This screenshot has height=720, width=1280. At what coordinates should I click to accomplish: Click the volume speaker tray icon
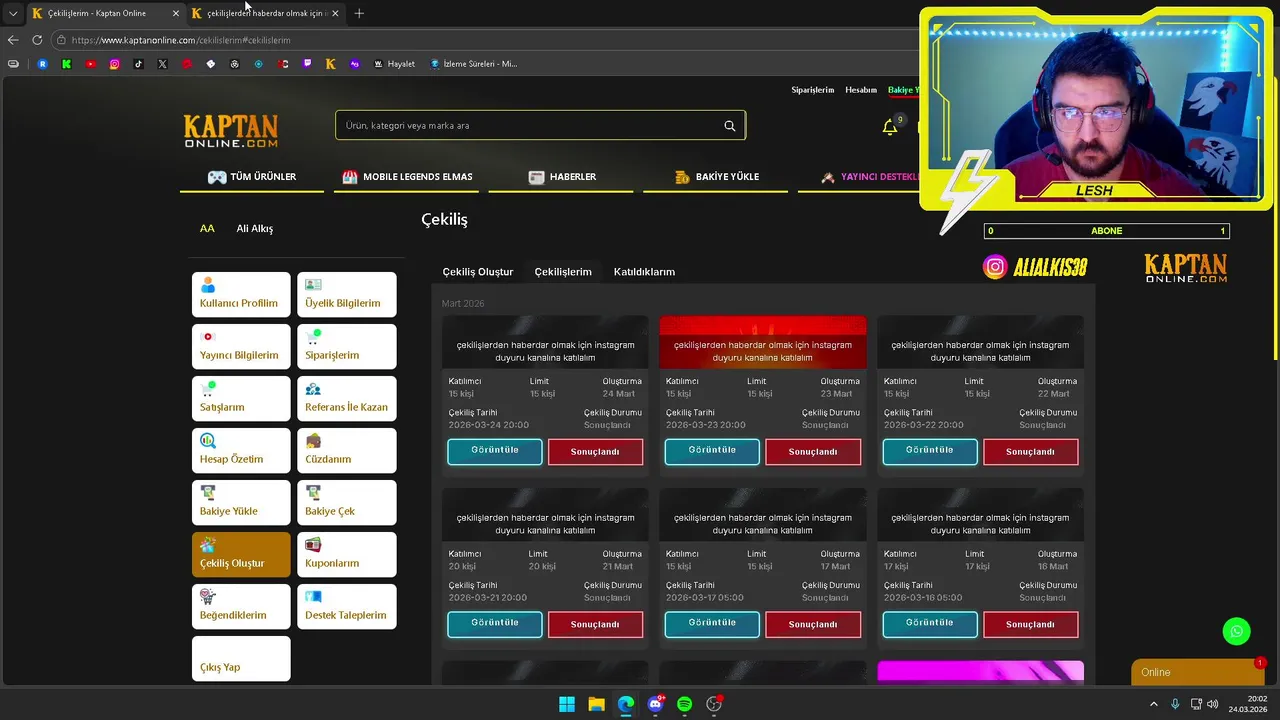pos(1213,704)
